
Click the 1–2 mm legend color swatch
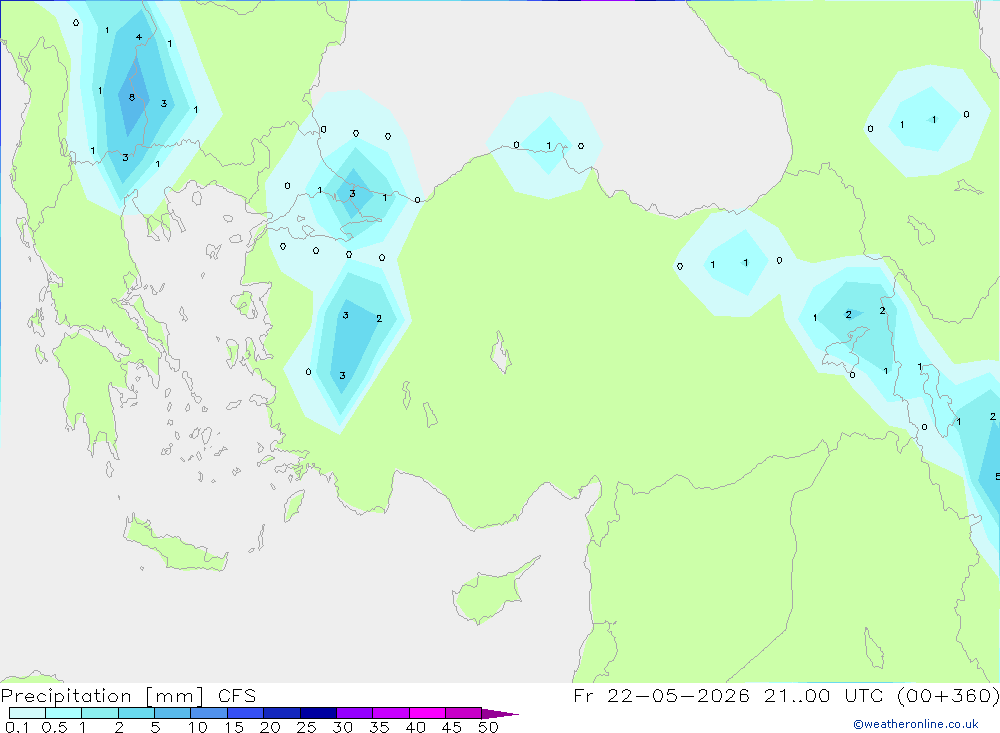pos(100,713)
